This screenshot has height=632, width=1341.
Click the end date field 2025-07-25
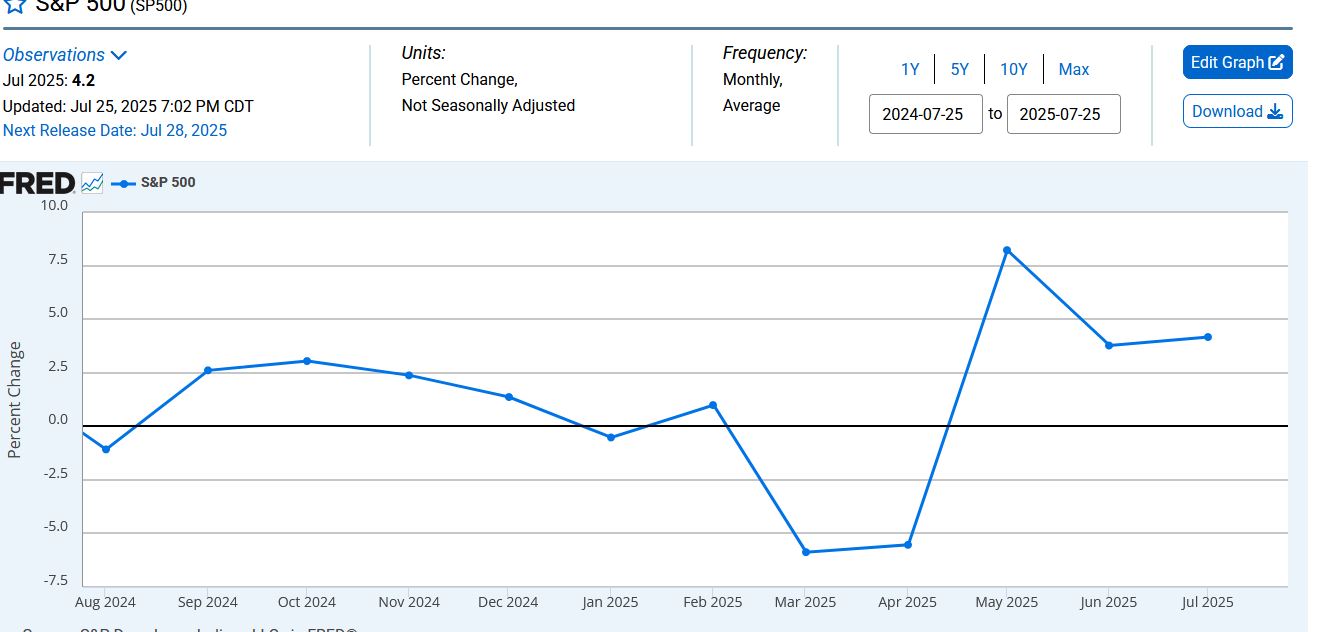pos(1063,114)
